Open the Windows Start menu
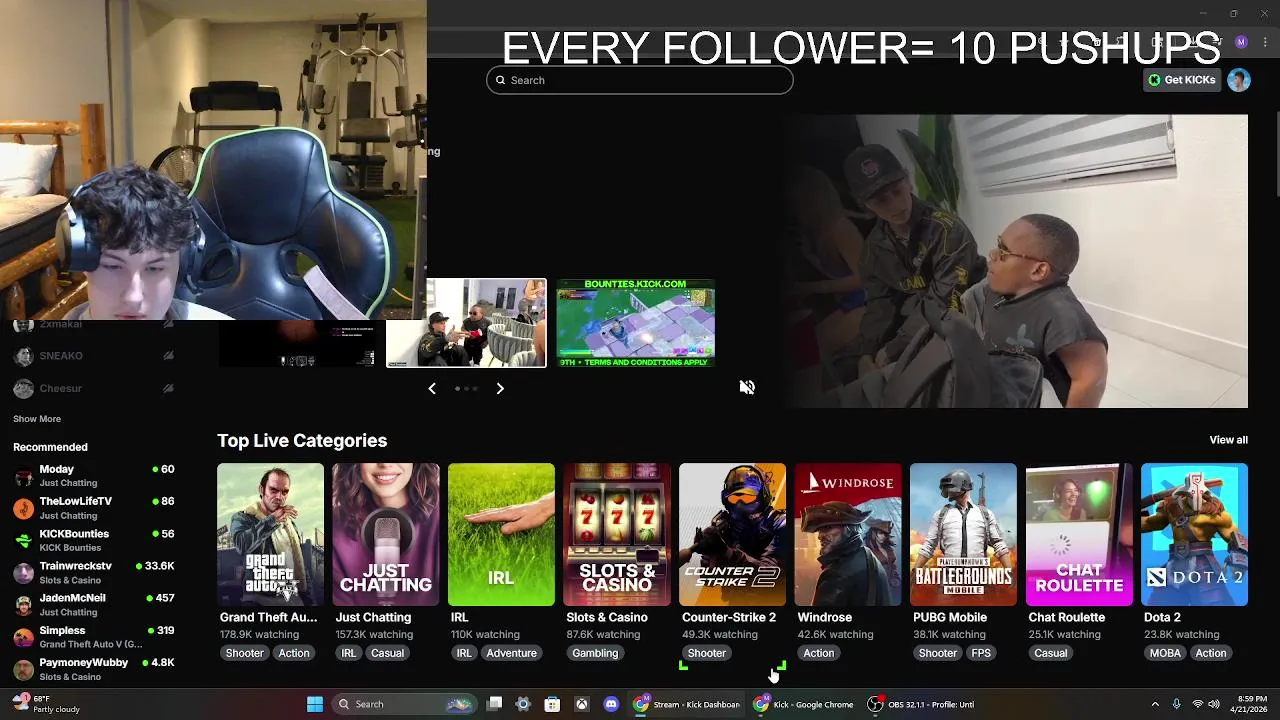1280x720 pixels. [315, 704]
